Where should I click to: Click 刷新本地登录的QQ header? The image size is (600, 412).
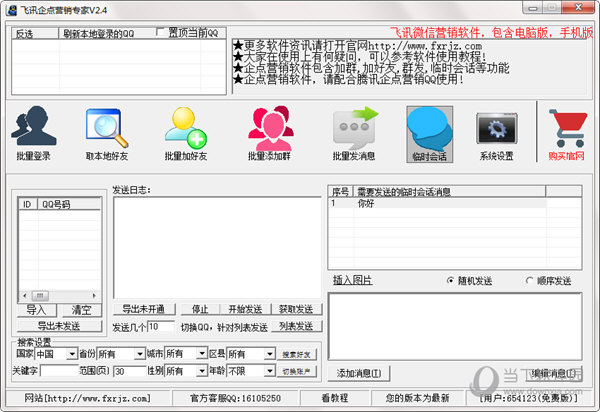coord(99,34)
